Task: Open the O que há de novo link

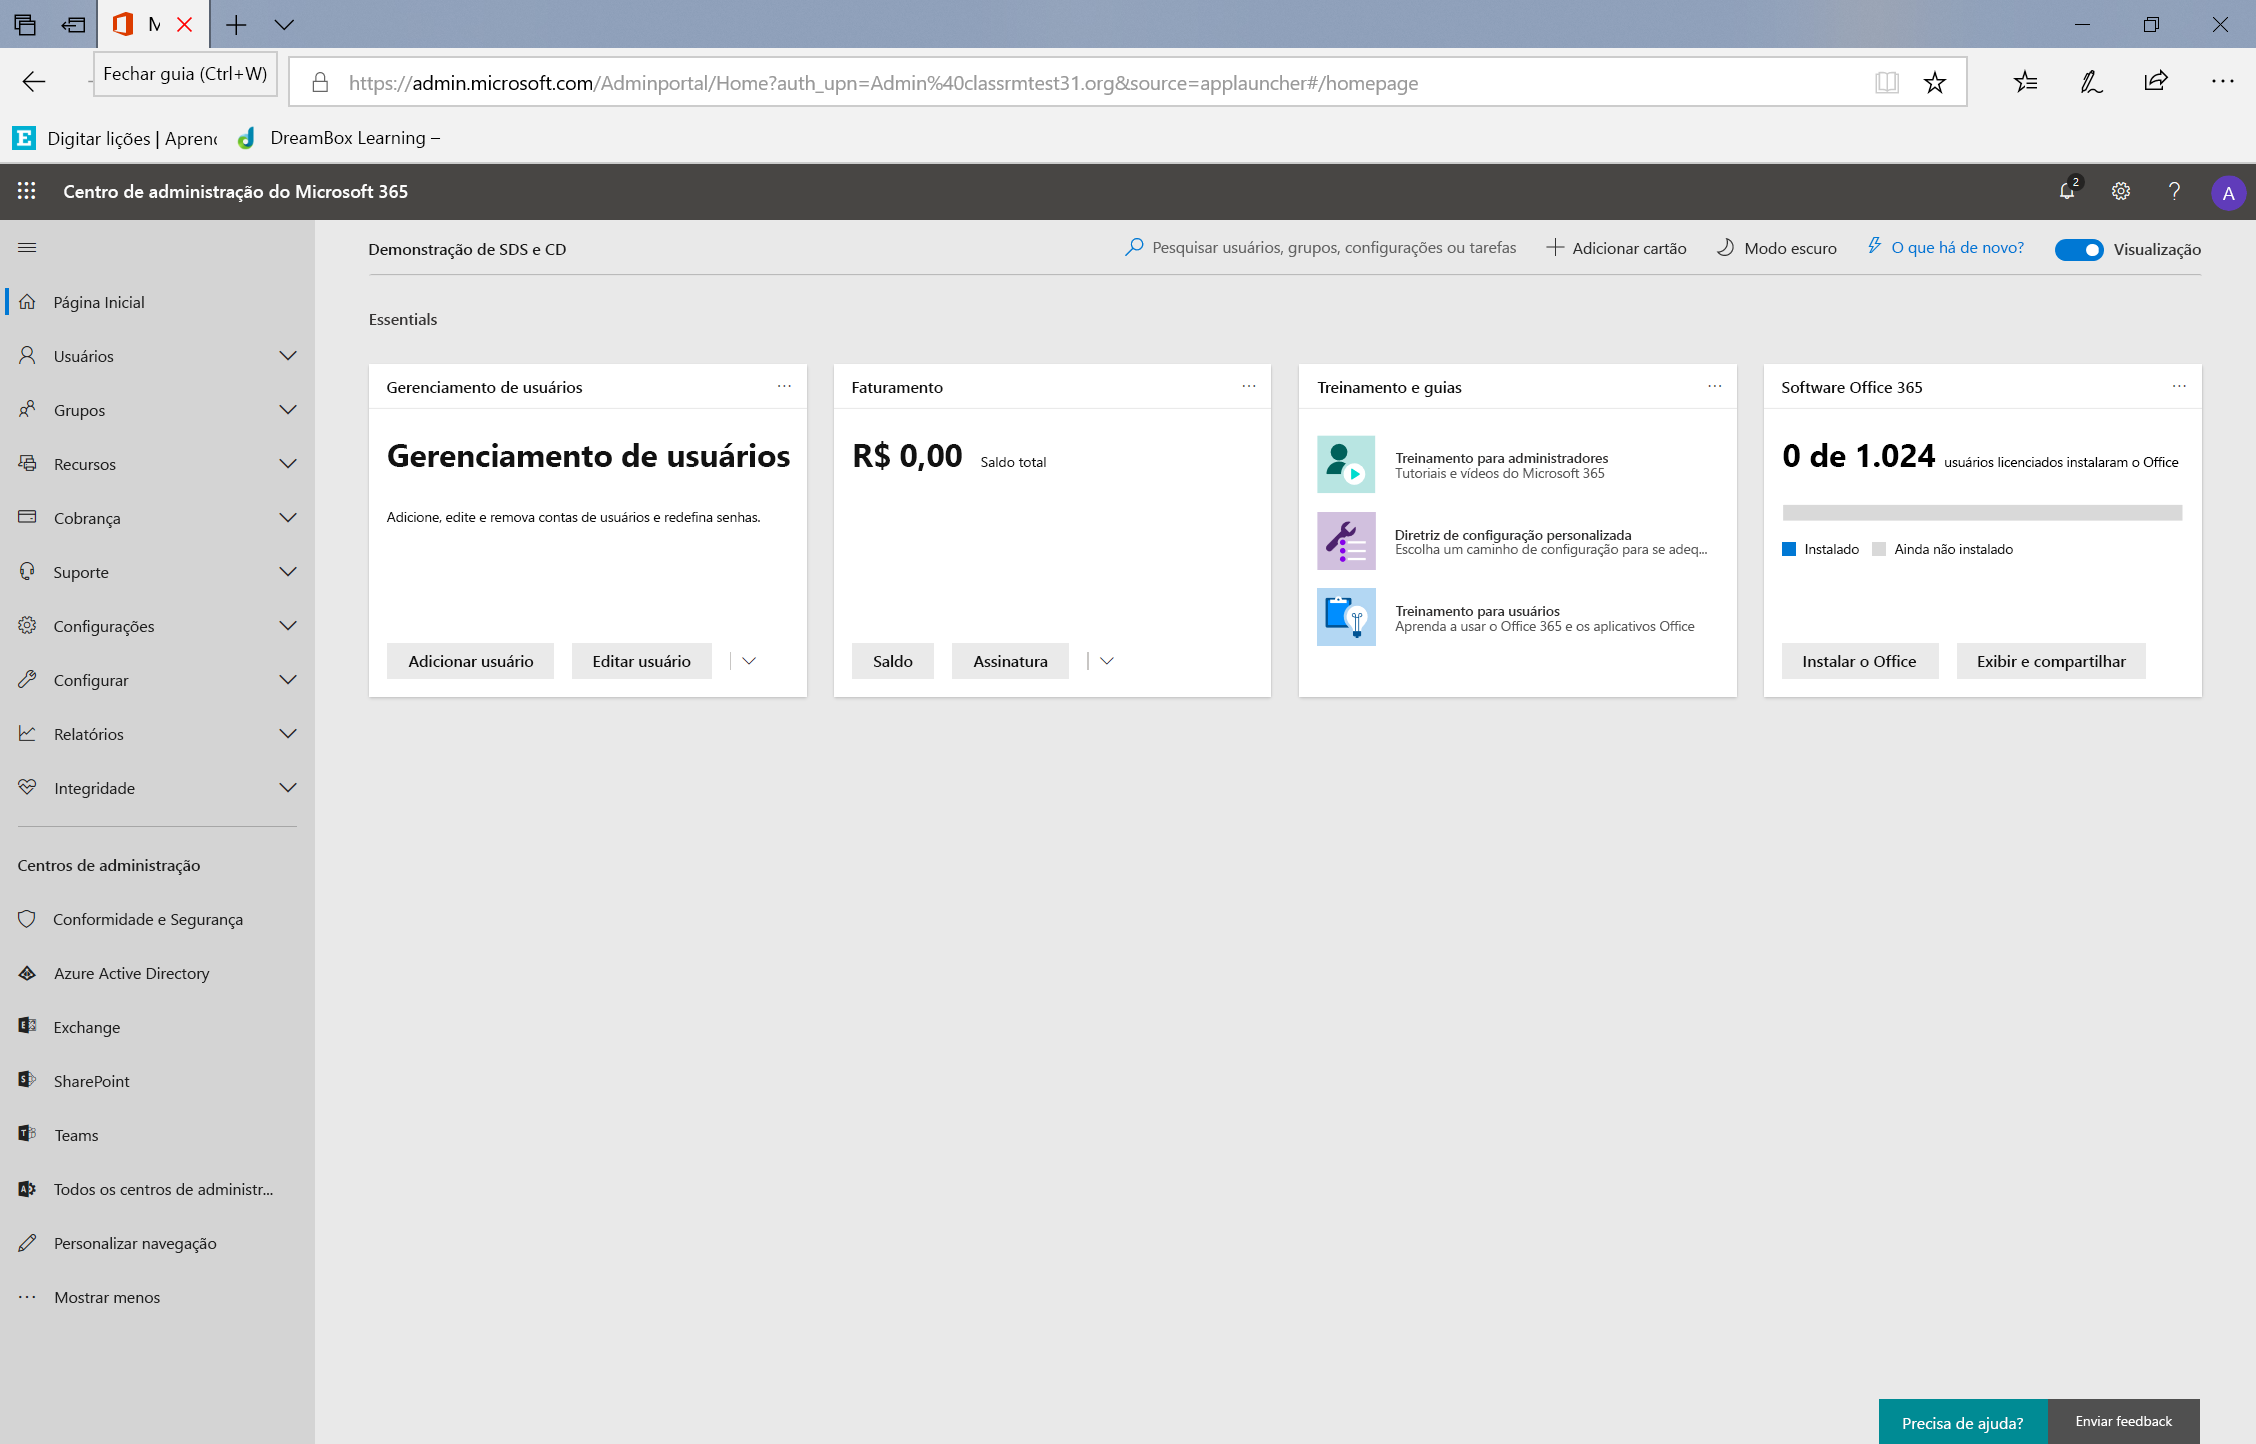Action: [1946, 247]
